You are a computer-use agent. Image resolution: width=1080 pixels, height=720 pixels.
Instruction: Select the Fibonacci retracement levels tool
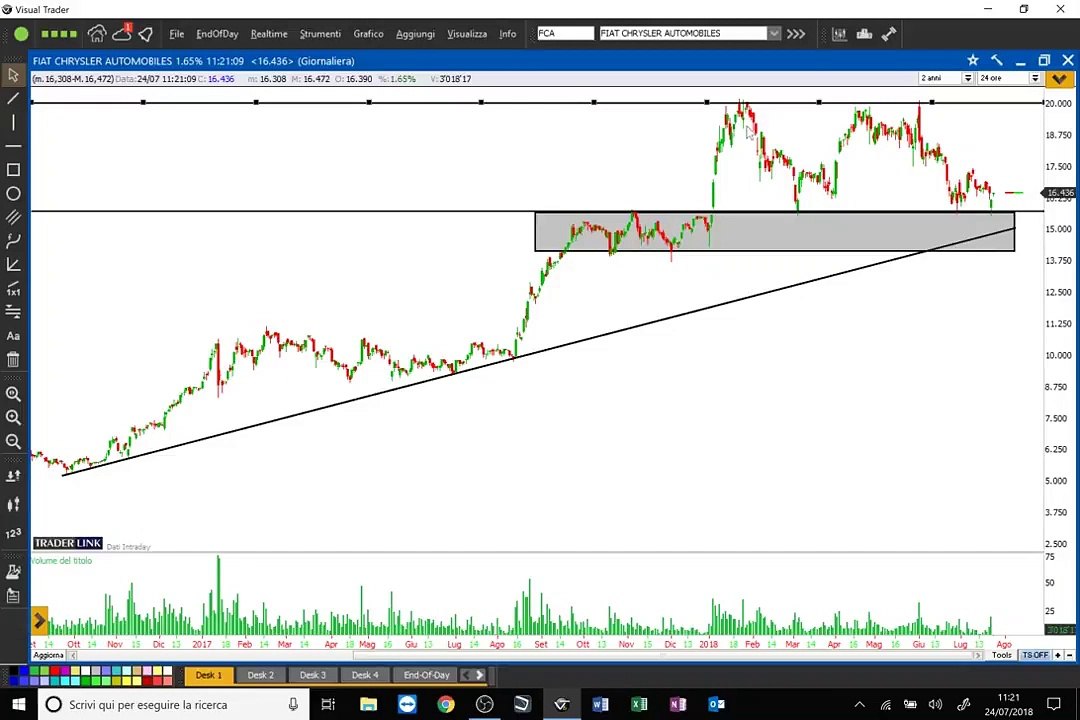pyautogui.click(x=13, y=312)
